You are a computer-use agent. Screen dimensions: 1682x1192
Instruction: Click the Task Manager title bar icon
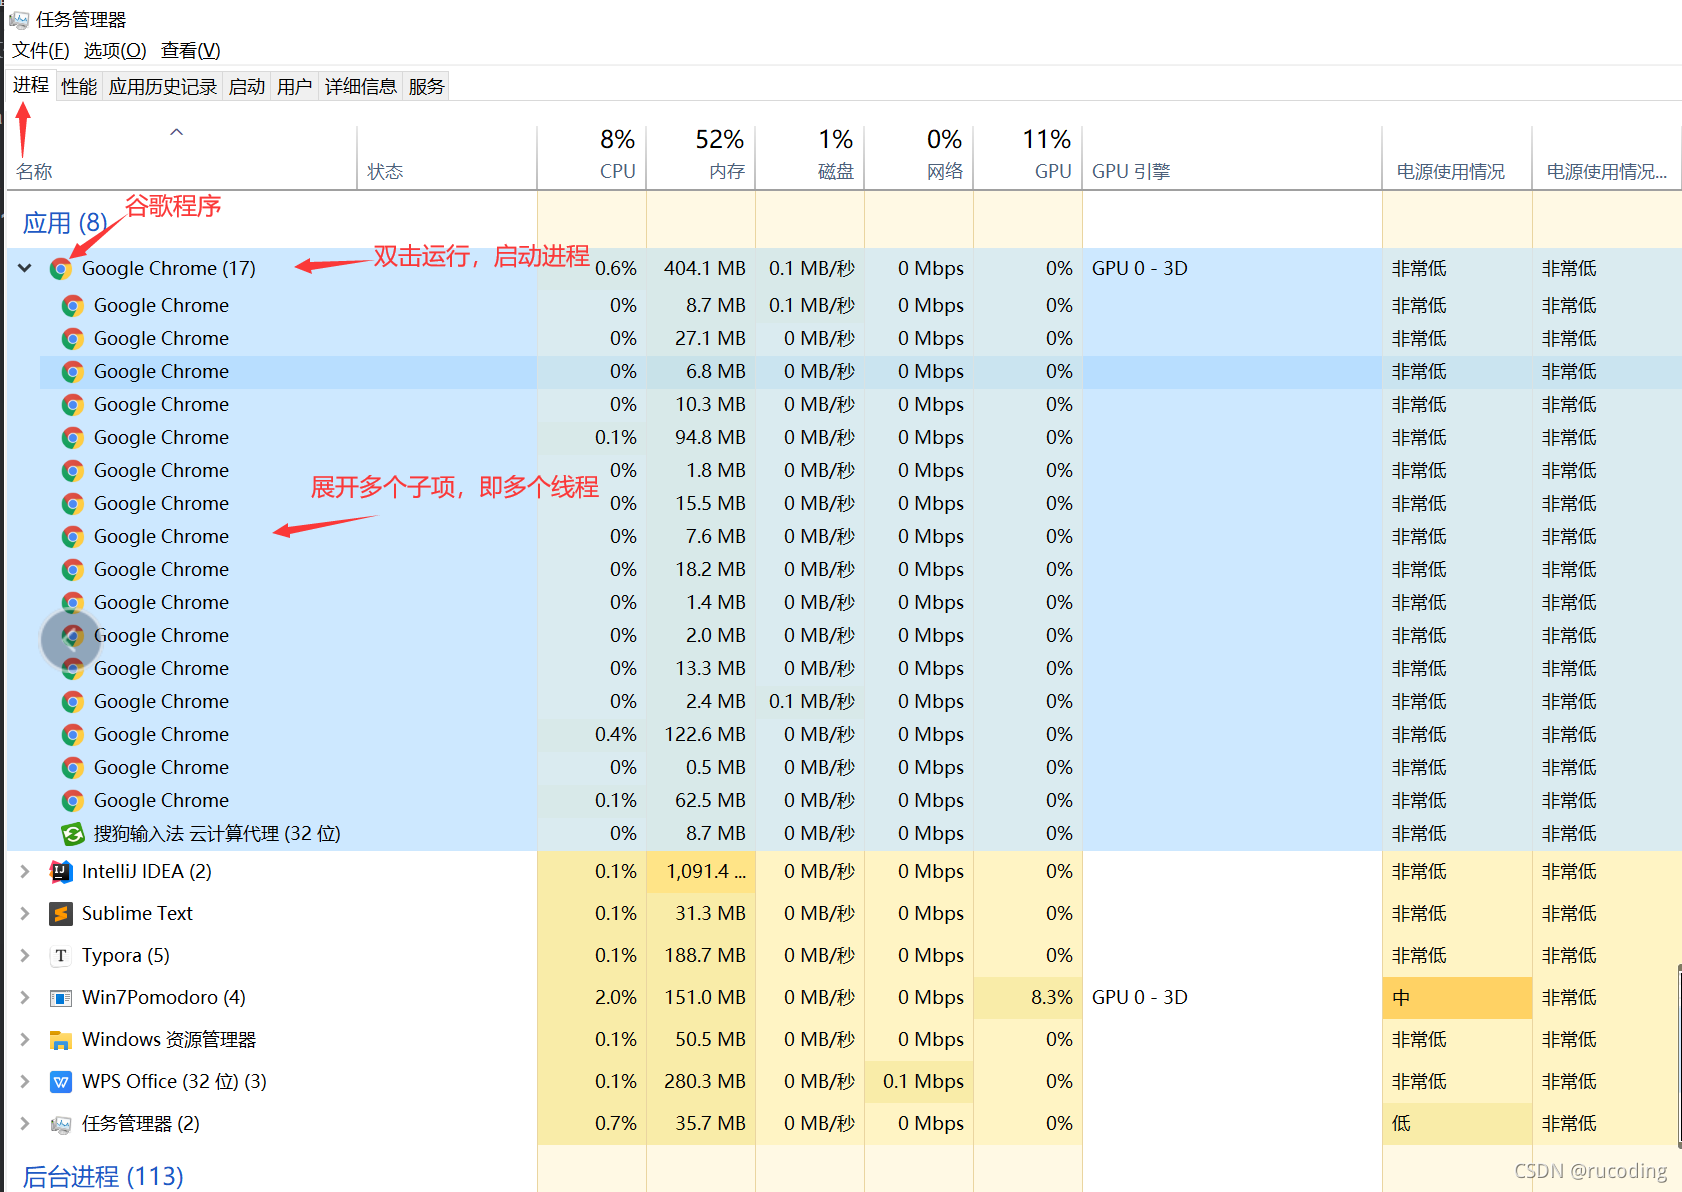(18, 20)
